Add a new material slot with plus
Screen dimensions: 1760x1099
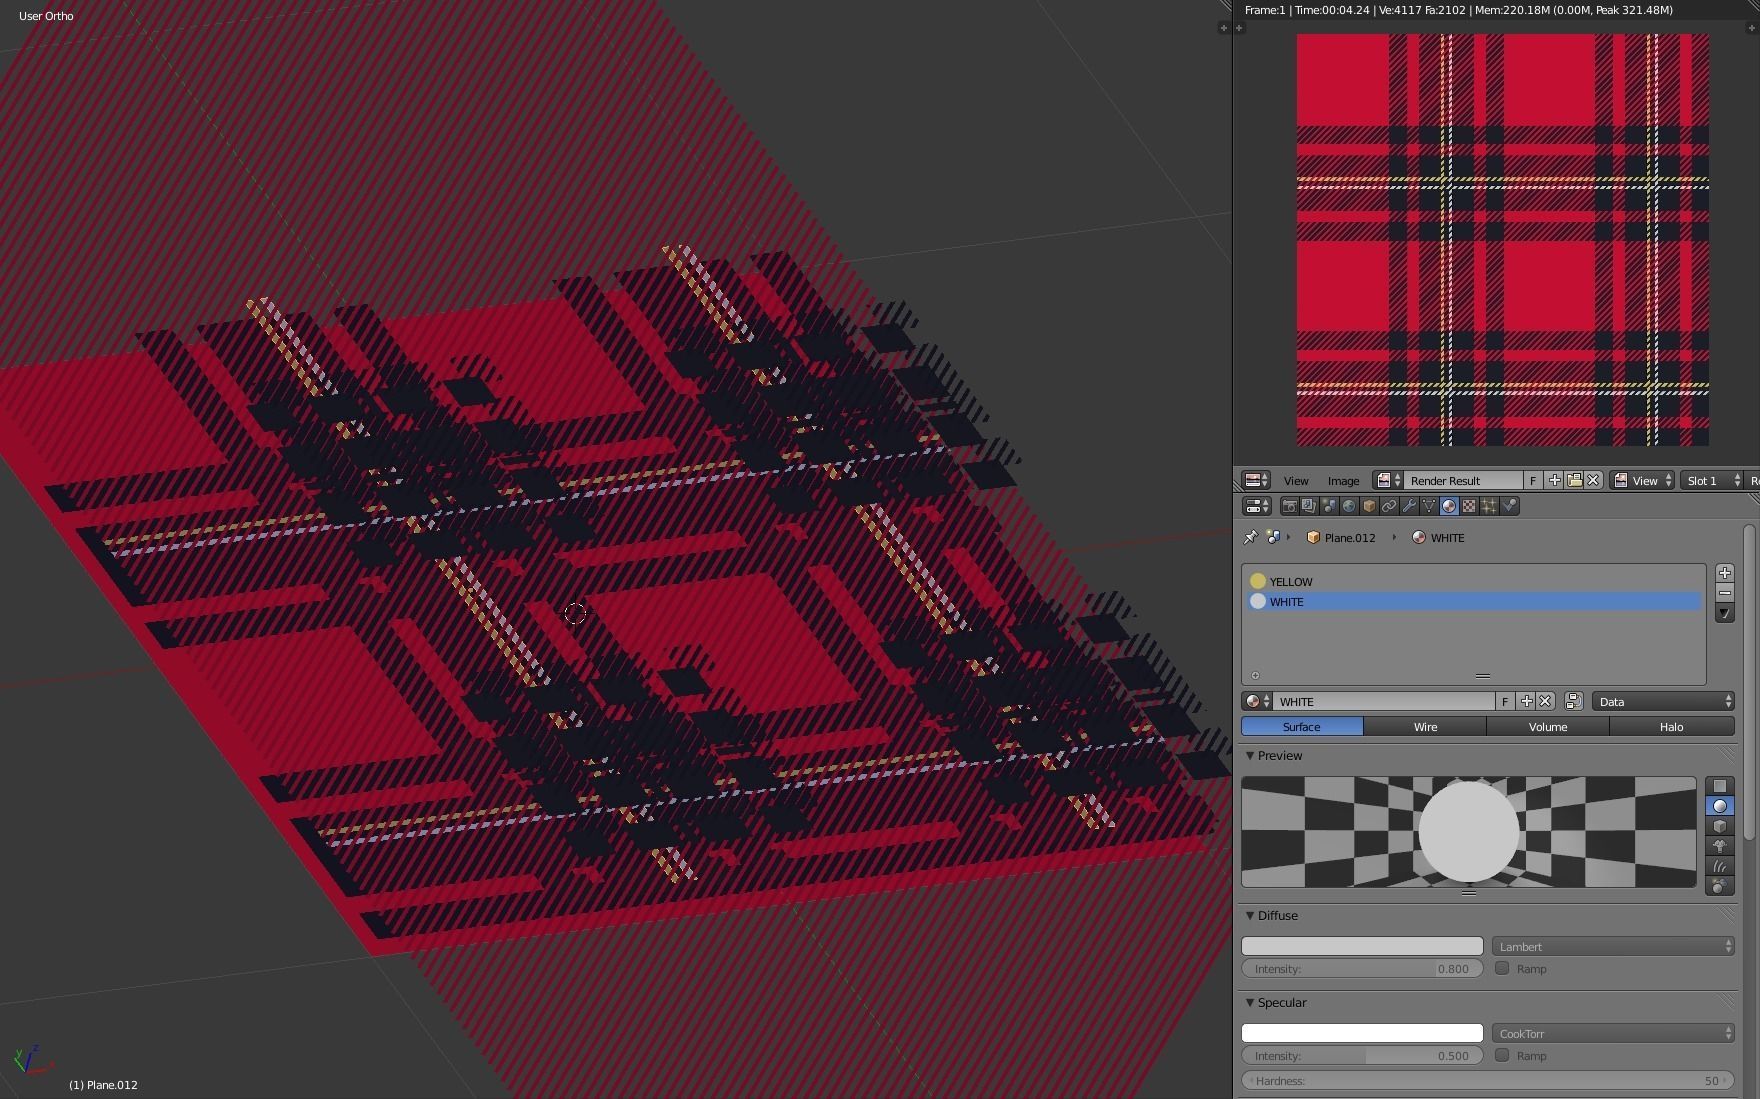(1724, 573)
